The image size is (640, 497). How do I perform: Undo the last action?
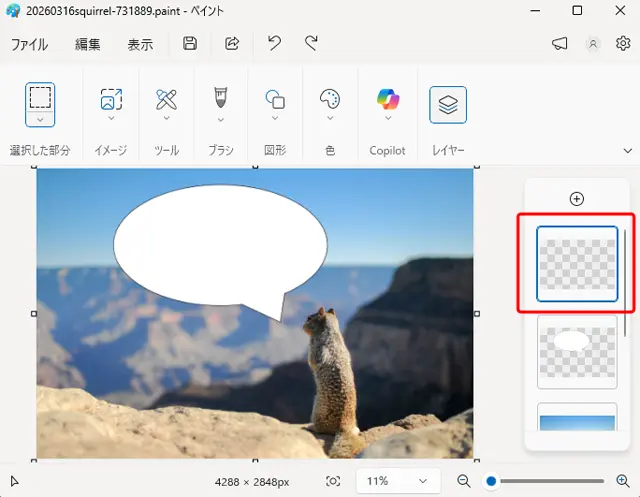tap(274, 43)
